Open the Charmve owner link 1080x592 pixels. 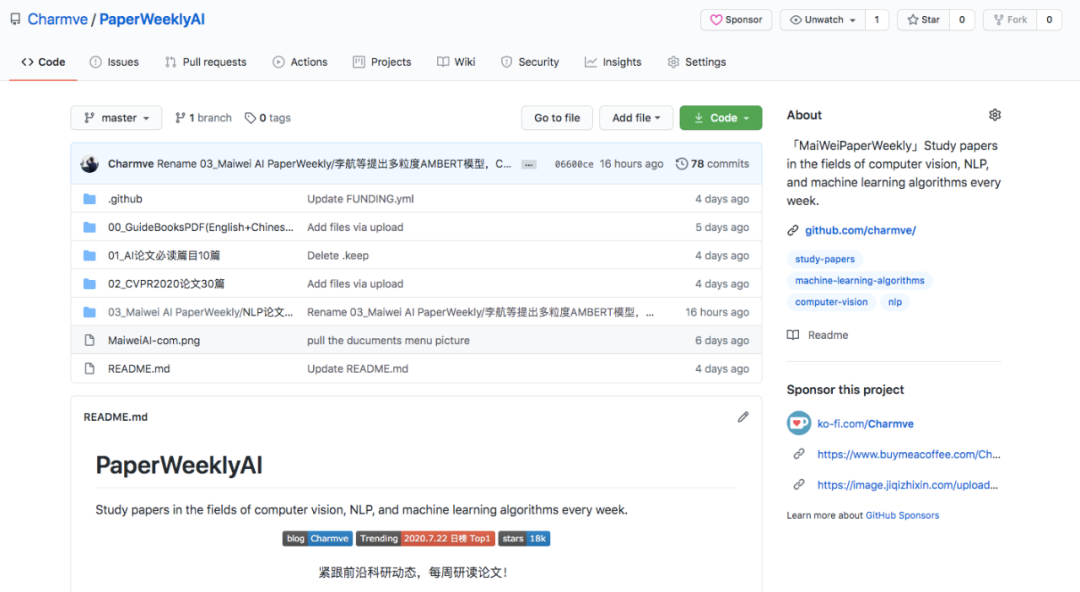[57, 19]
